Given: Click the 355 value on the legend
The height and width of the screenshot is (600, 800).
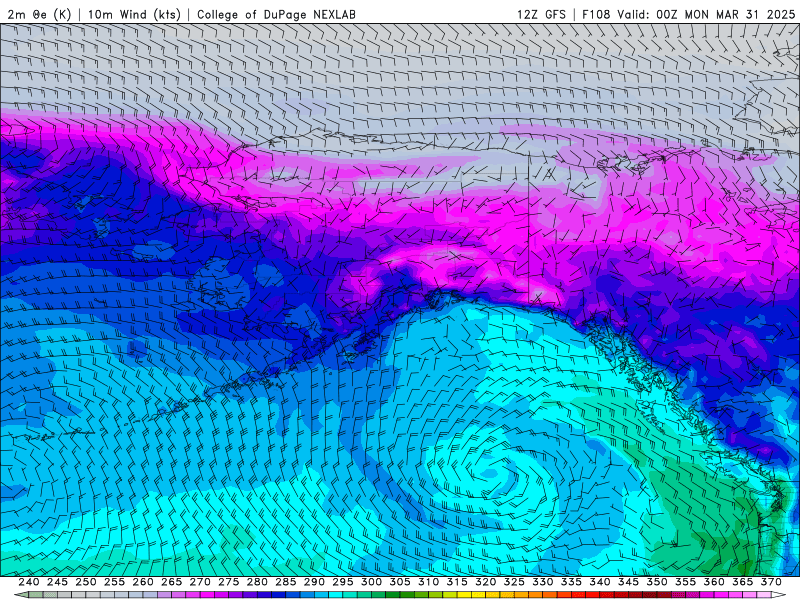Looking at the screenshot, I should 686,582.
